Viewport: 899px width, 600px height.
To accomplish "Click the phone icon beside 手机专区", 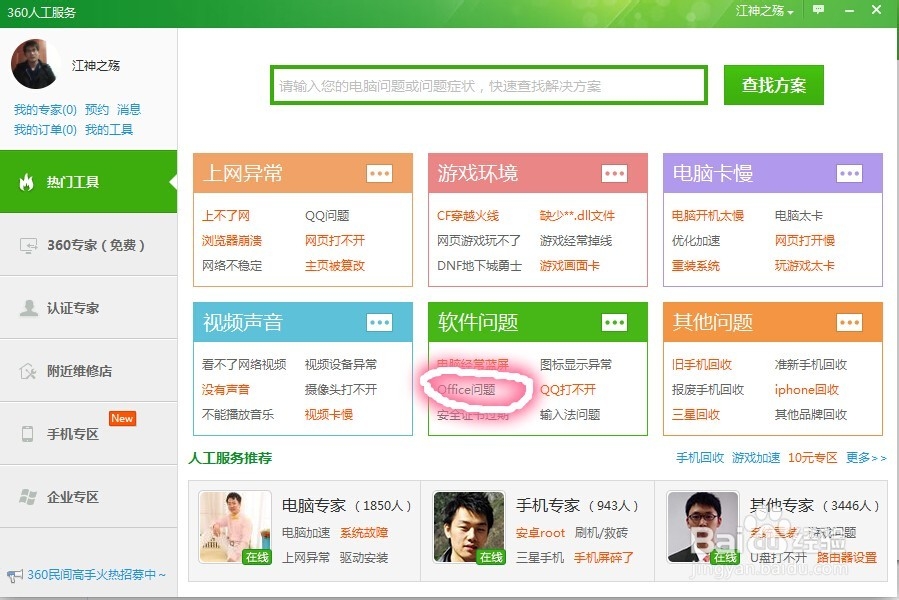I will [28, 434].
